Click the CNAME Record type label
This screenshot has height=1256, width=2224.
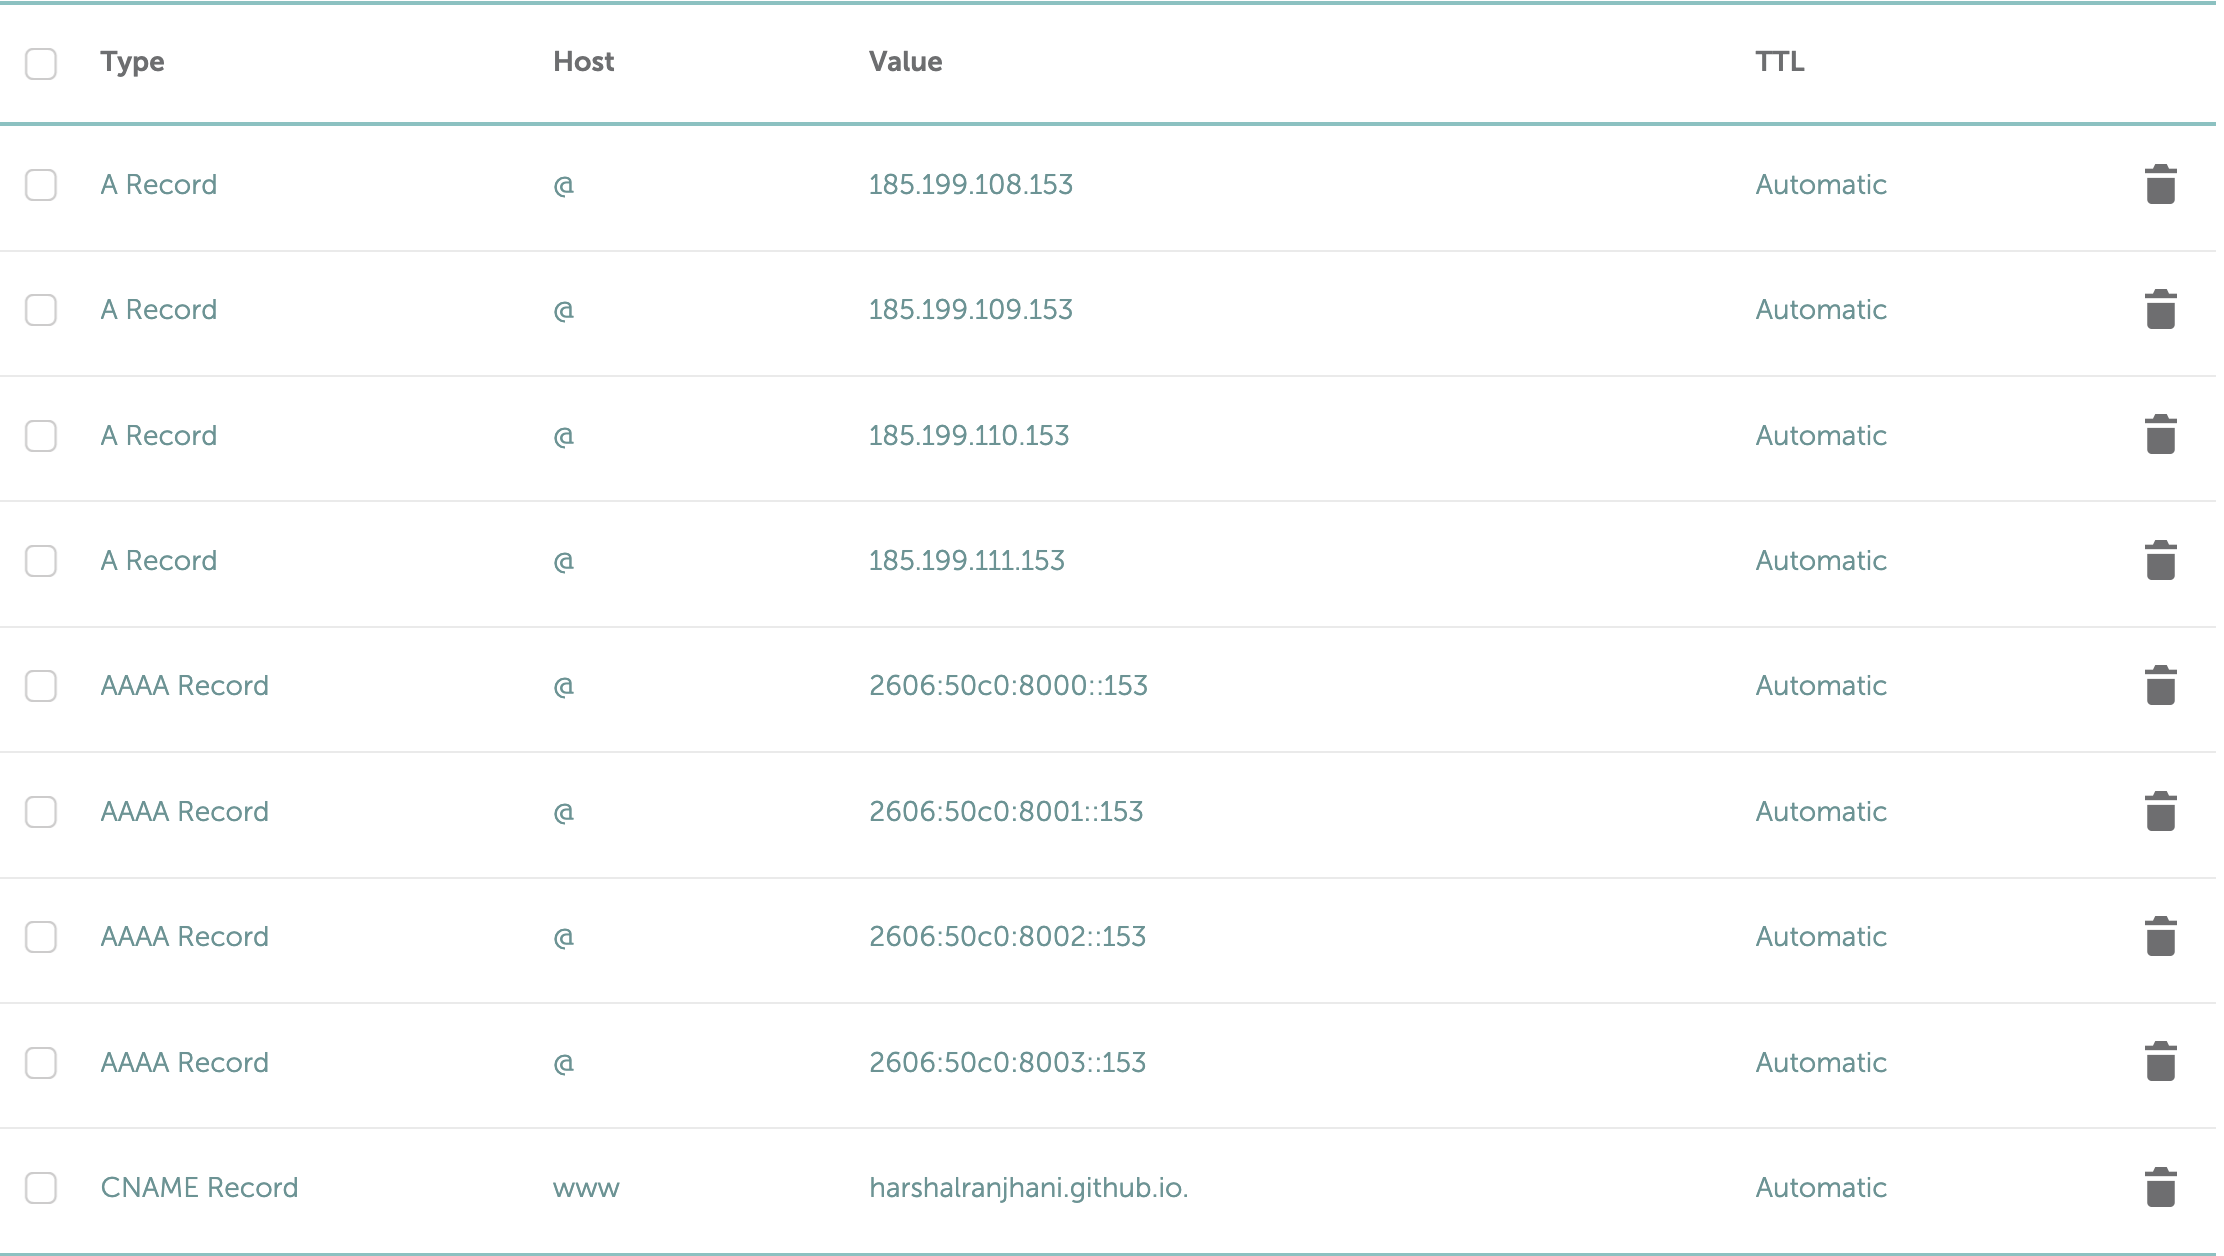tap(199, 1188)
